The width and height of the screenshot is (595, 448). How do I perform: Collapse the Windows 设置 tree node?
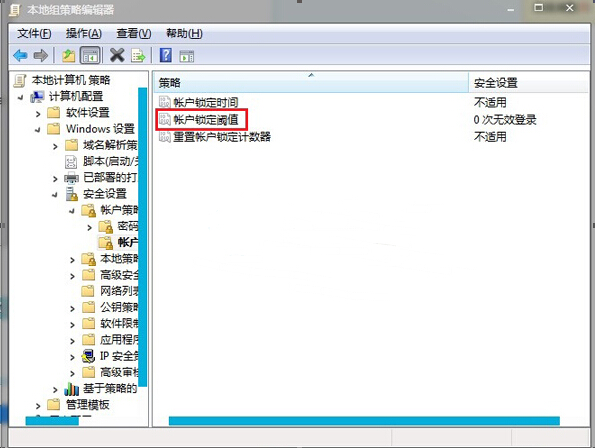point(38,130)
